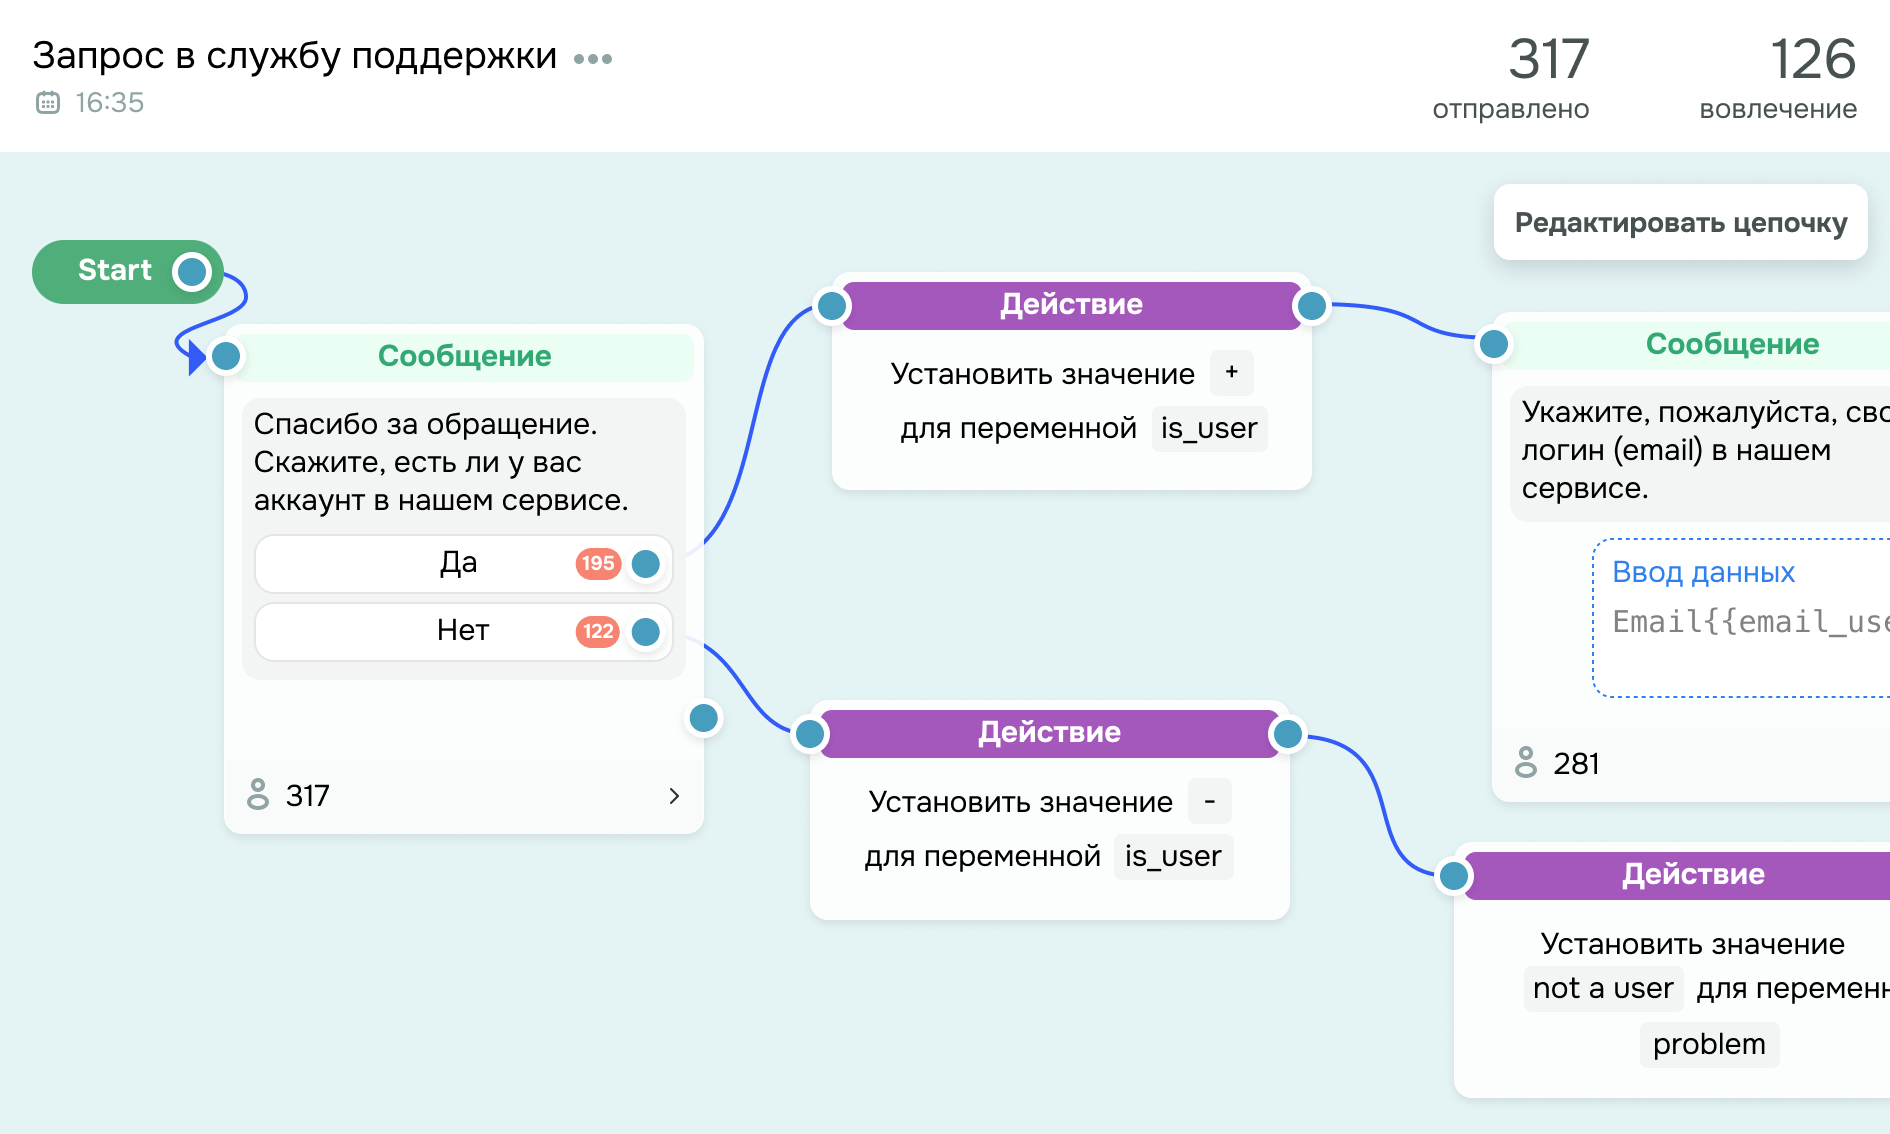Viewport: 1890px width, 1134px height.
Task: Click the minus value tag in middle action
Action: pos(1210,801)
